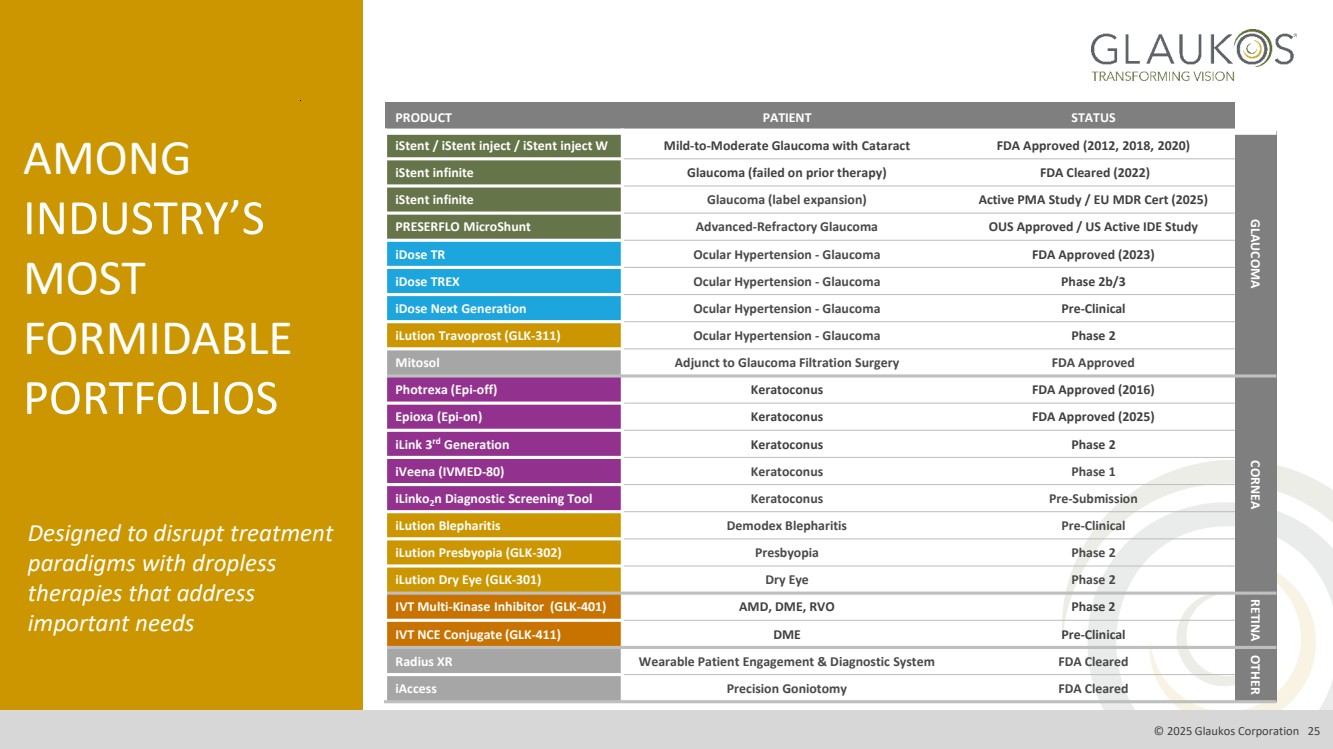This screenshot has width=1333, height=749.
Task: Click the PRESERFLO MicroShunt product cell
Action: (x=502, y=227)
